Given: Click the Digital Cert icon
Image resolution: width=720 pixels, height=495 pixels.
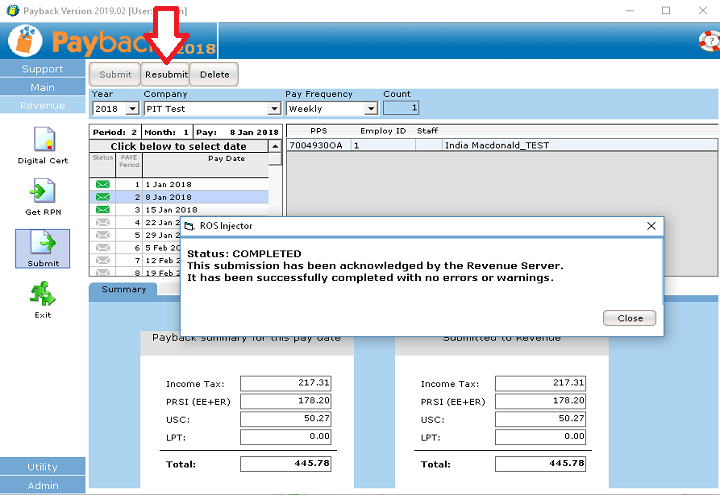Looking at the screenshot, I should click(42, 139).
